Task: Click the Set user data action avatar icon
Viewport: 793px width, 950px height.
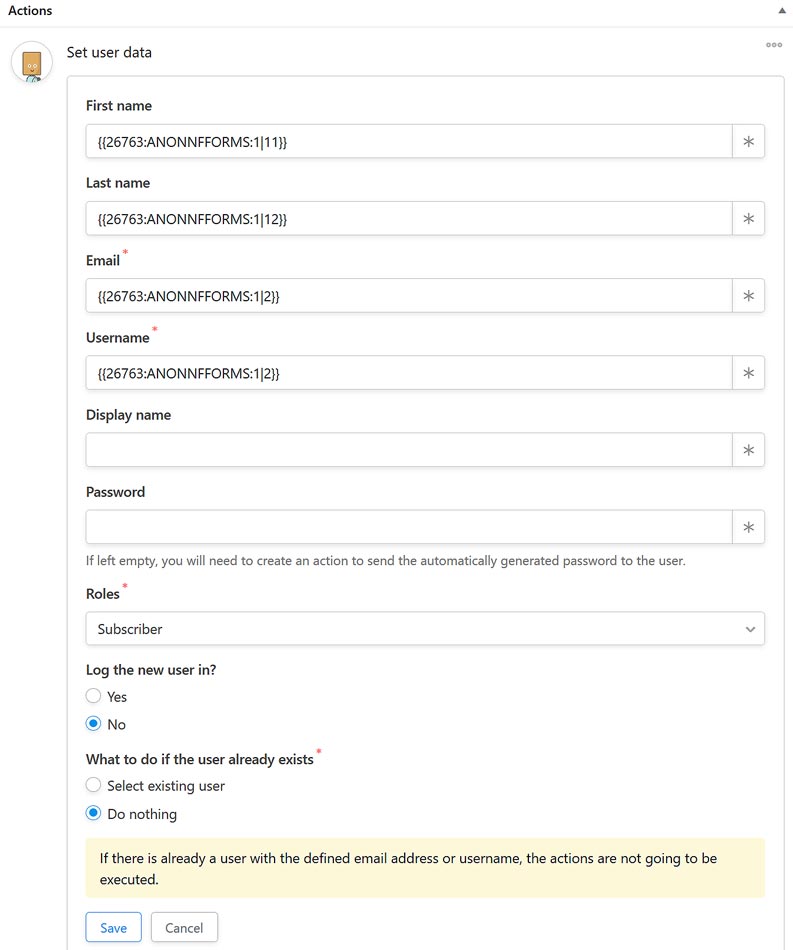Action: (x=32, y=62)
